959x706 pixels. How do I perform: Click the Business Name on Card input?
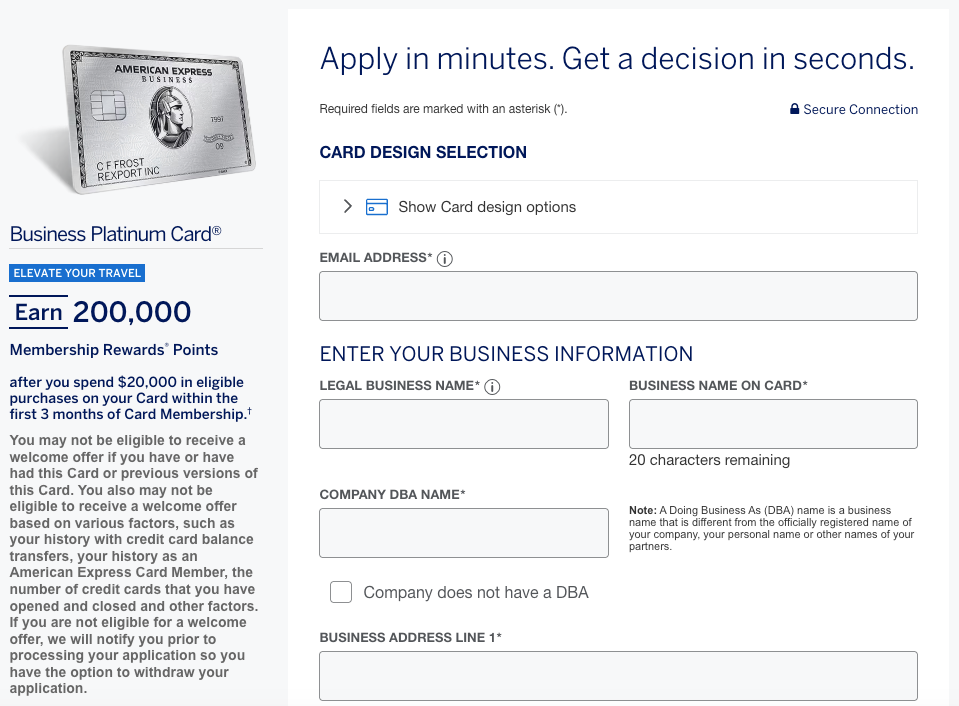coord(772,424)
